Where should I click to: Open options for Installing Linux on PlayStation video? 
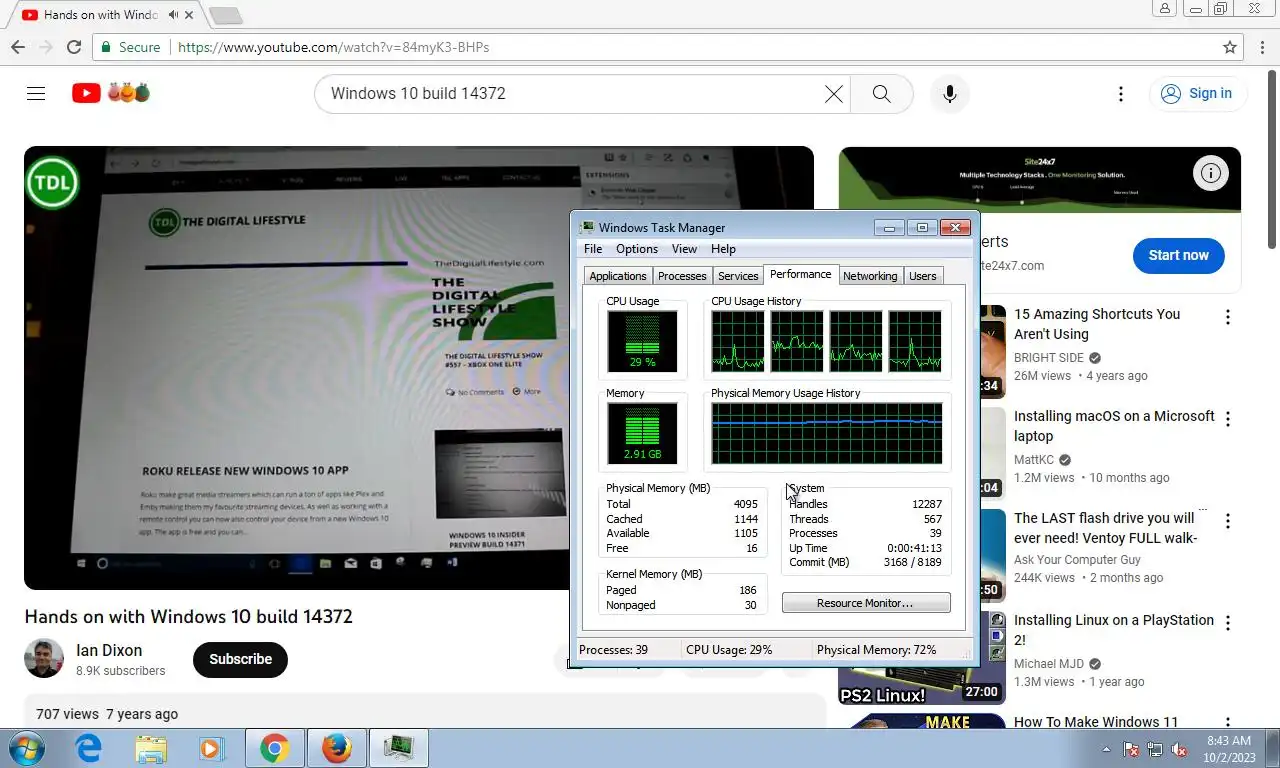(1227, 623)
